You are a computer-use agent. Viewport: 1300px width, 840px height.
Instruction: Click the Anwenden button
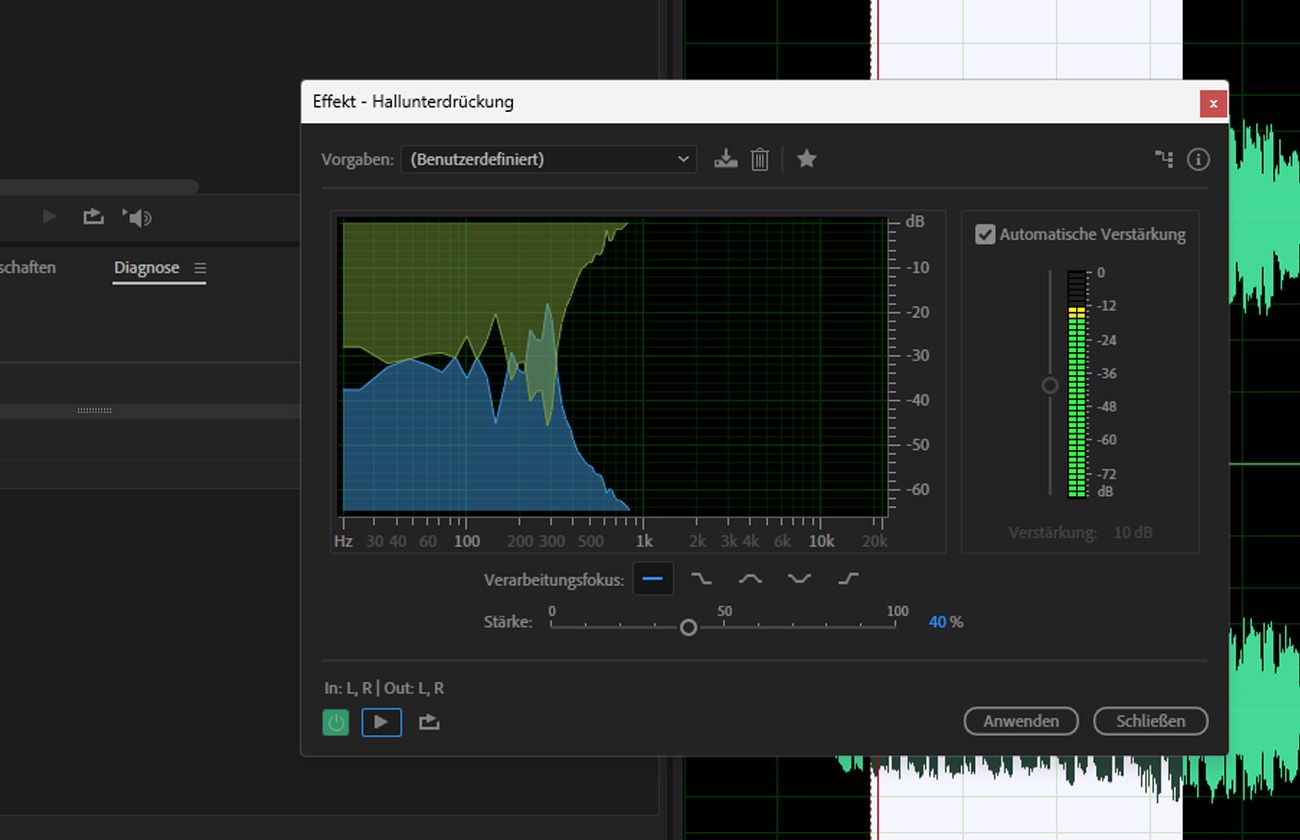coord(1021,721)
